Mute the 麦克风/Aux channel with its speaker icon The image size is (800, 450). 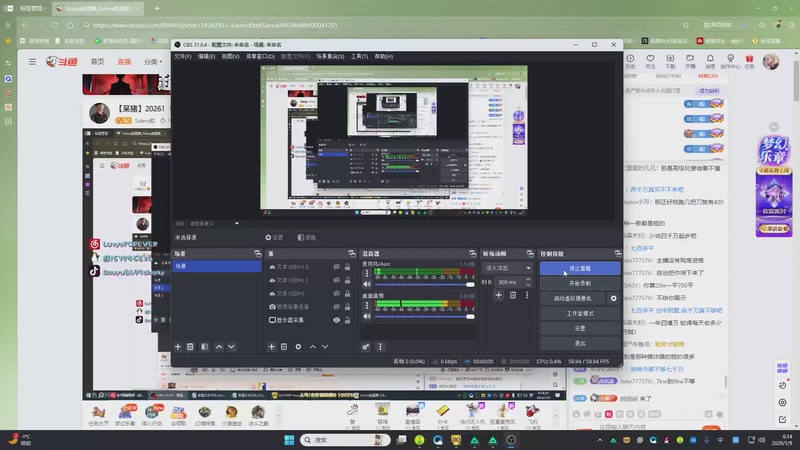pyautogui.click(x=367, y=284)
